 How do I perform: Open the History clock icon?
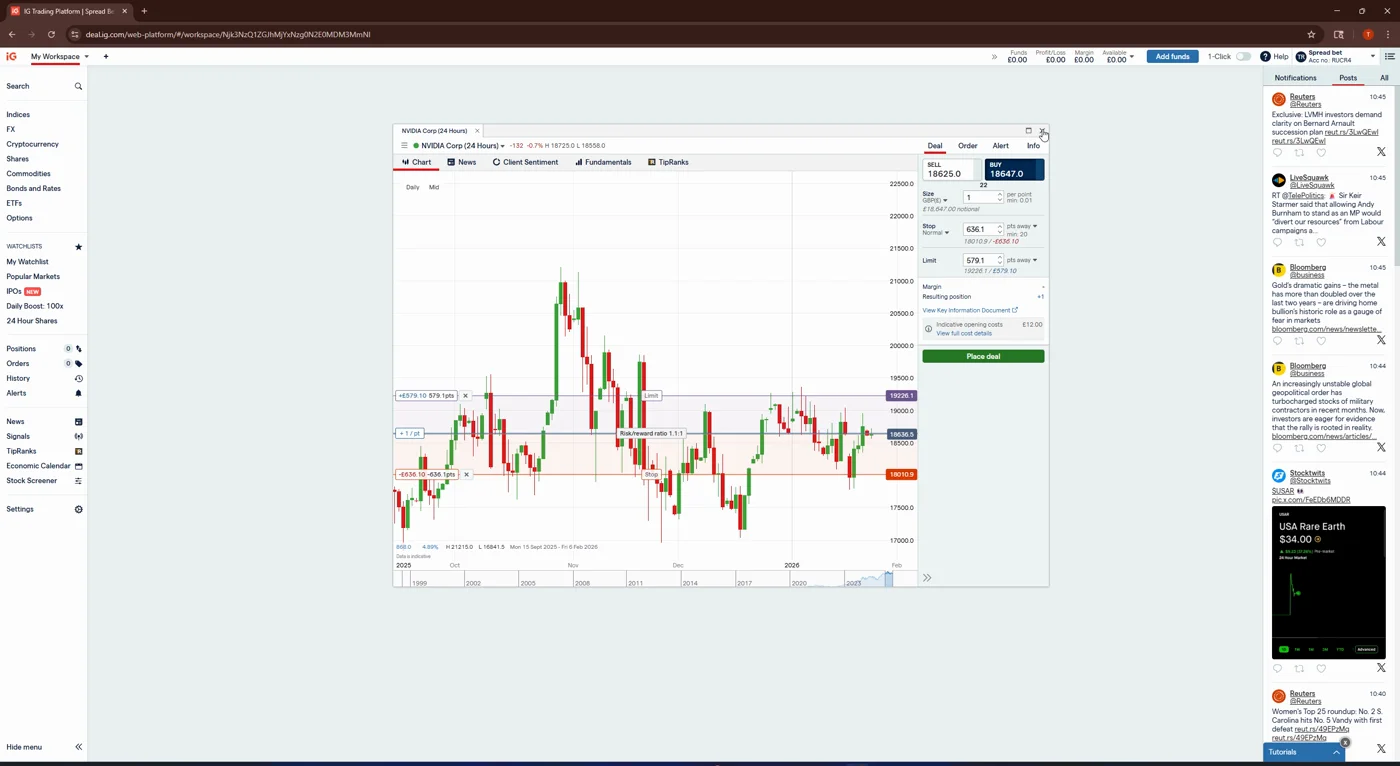click(x=78, y=378)
